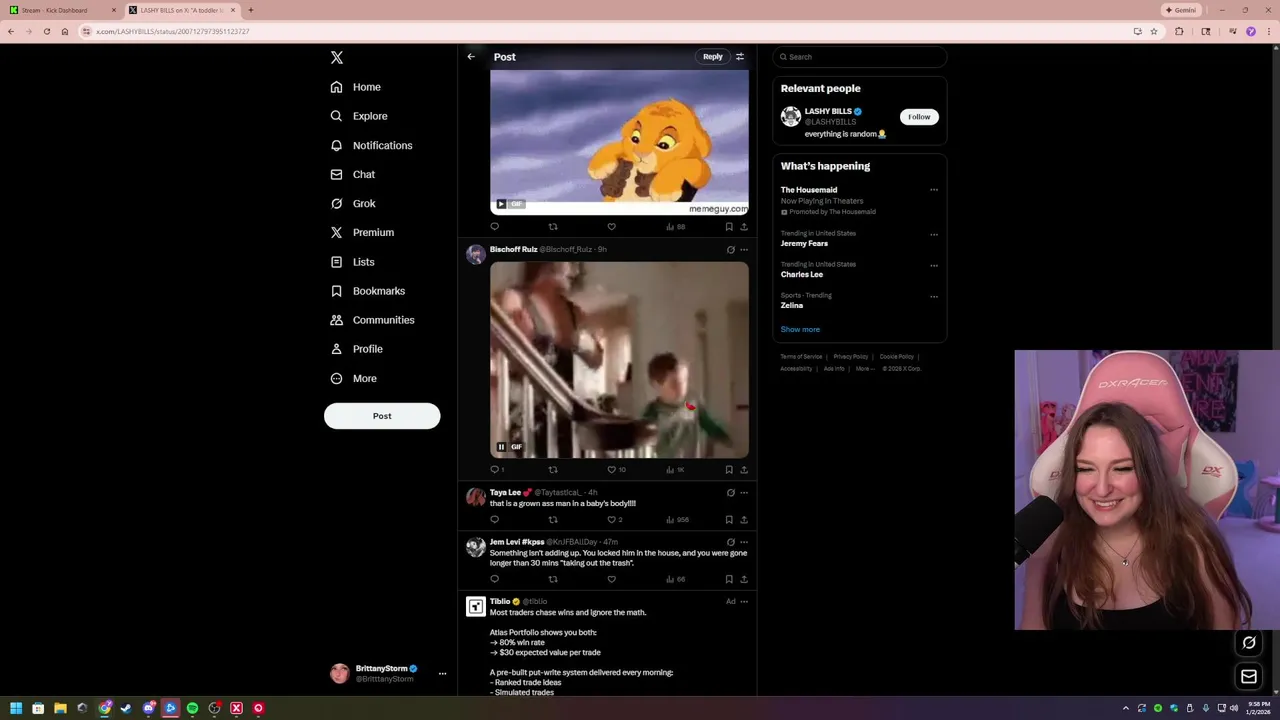Open Cookie Policy link
This screenshot has width=1280, height=720.
click(897, 357)
